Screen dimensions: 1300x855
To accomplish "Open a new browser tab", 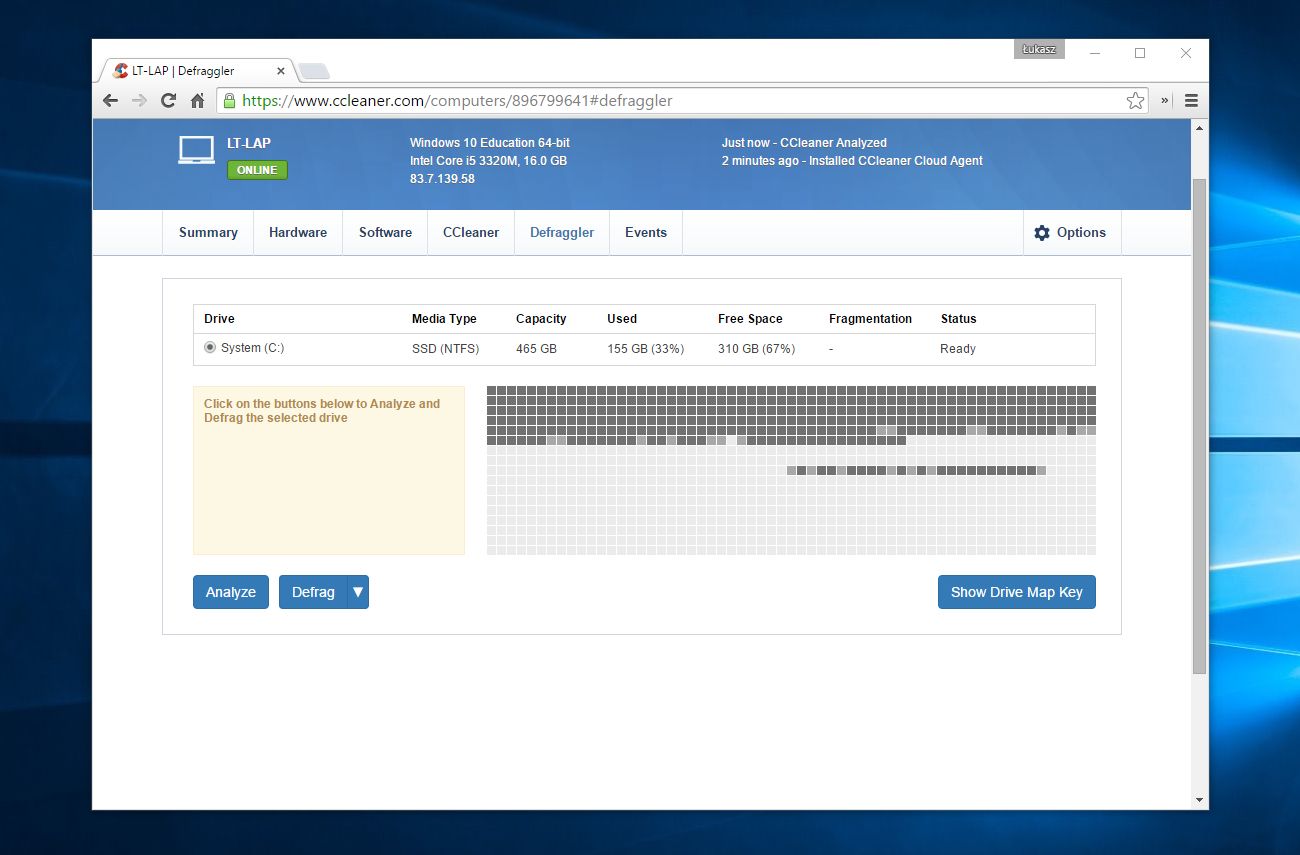I will click(314, 71).
